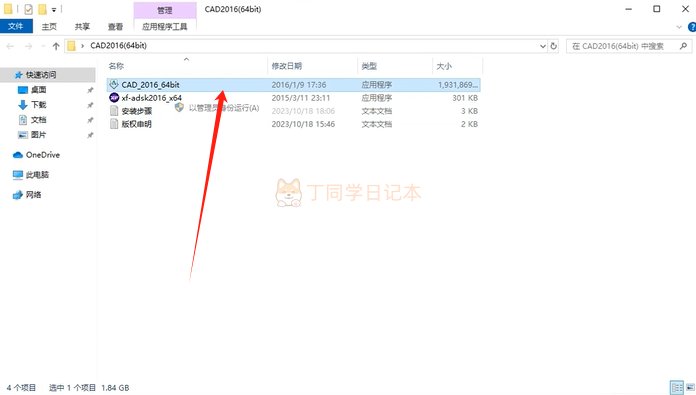Open the 主页 ribbon tab
Viewport: 696px width, 395px height.
49,27
